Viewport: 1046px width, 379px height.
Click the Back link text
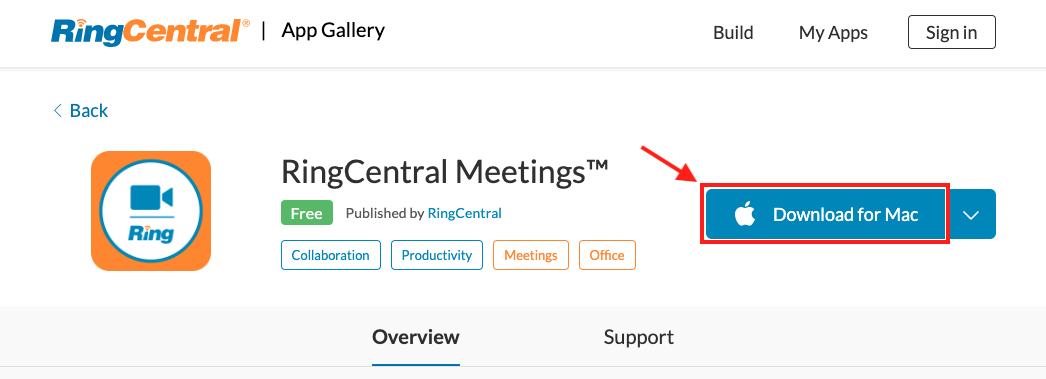[x=89, y=111]
